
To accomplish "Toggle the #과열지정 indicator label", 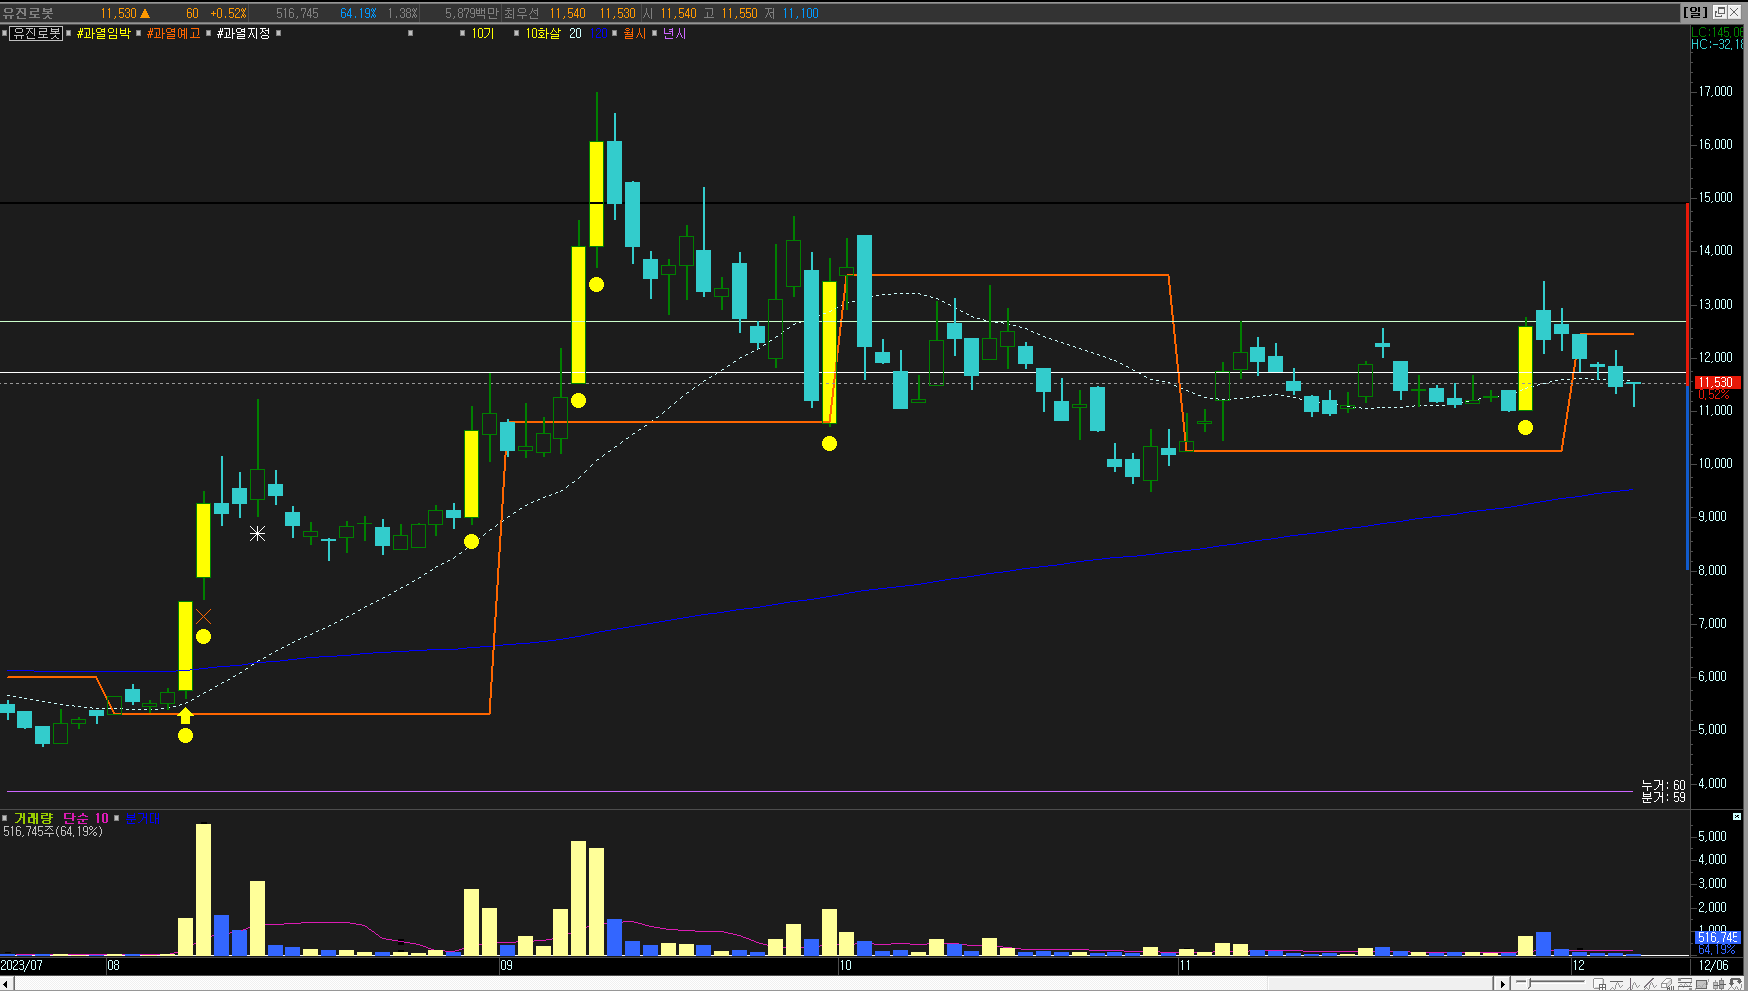I will [243, 33].
